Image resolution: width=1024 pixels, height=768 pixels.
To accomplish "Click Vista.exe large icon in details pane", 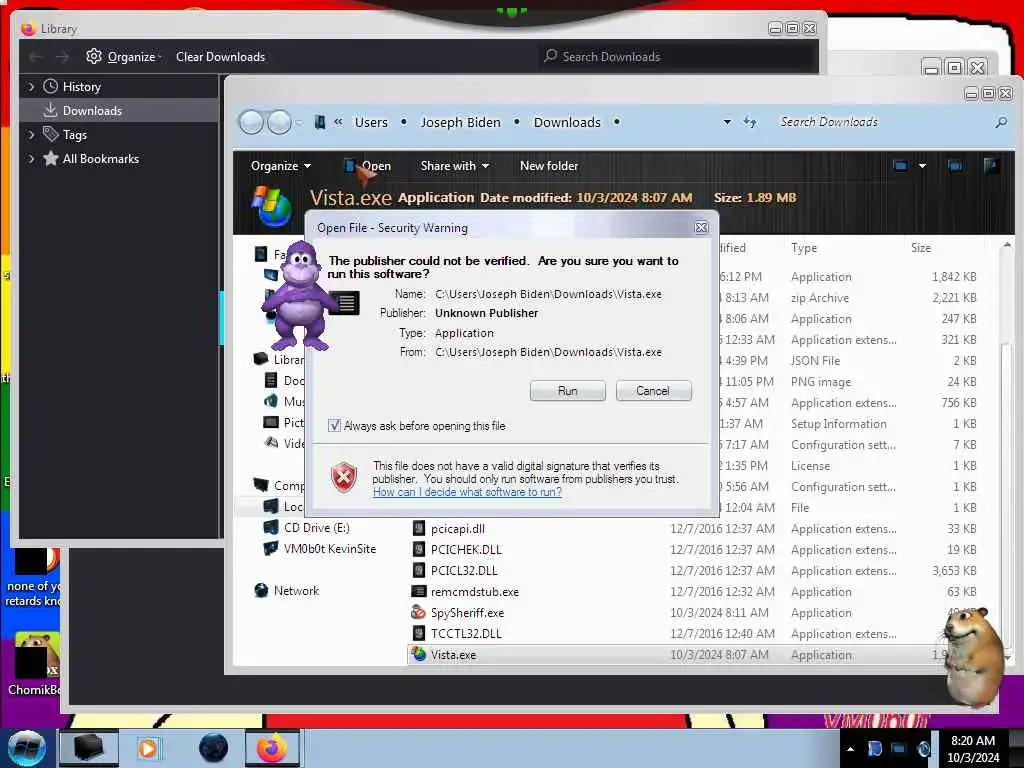I will point(271,206).
